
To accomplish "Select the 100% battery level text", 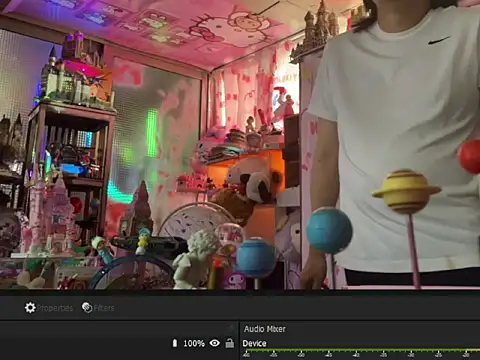I will point(194,343).
